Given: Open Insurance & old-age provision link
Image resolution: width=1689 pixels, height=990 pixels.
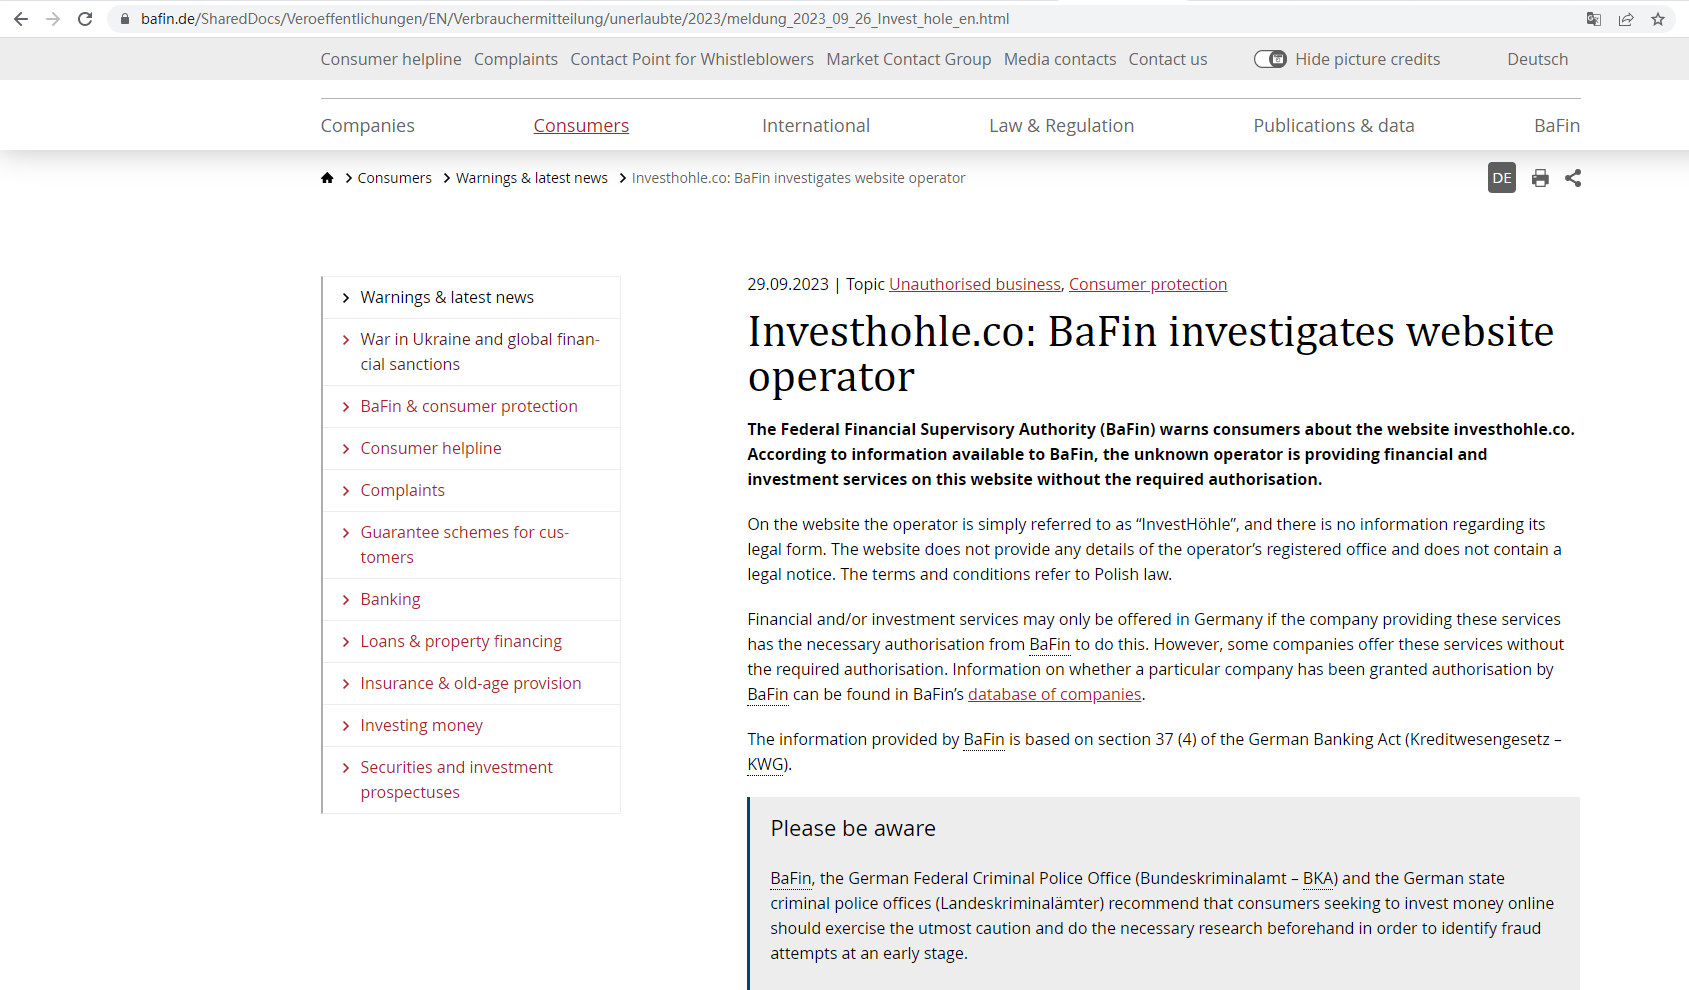Looking at the screenshot, I should click(x=471, y=683).
